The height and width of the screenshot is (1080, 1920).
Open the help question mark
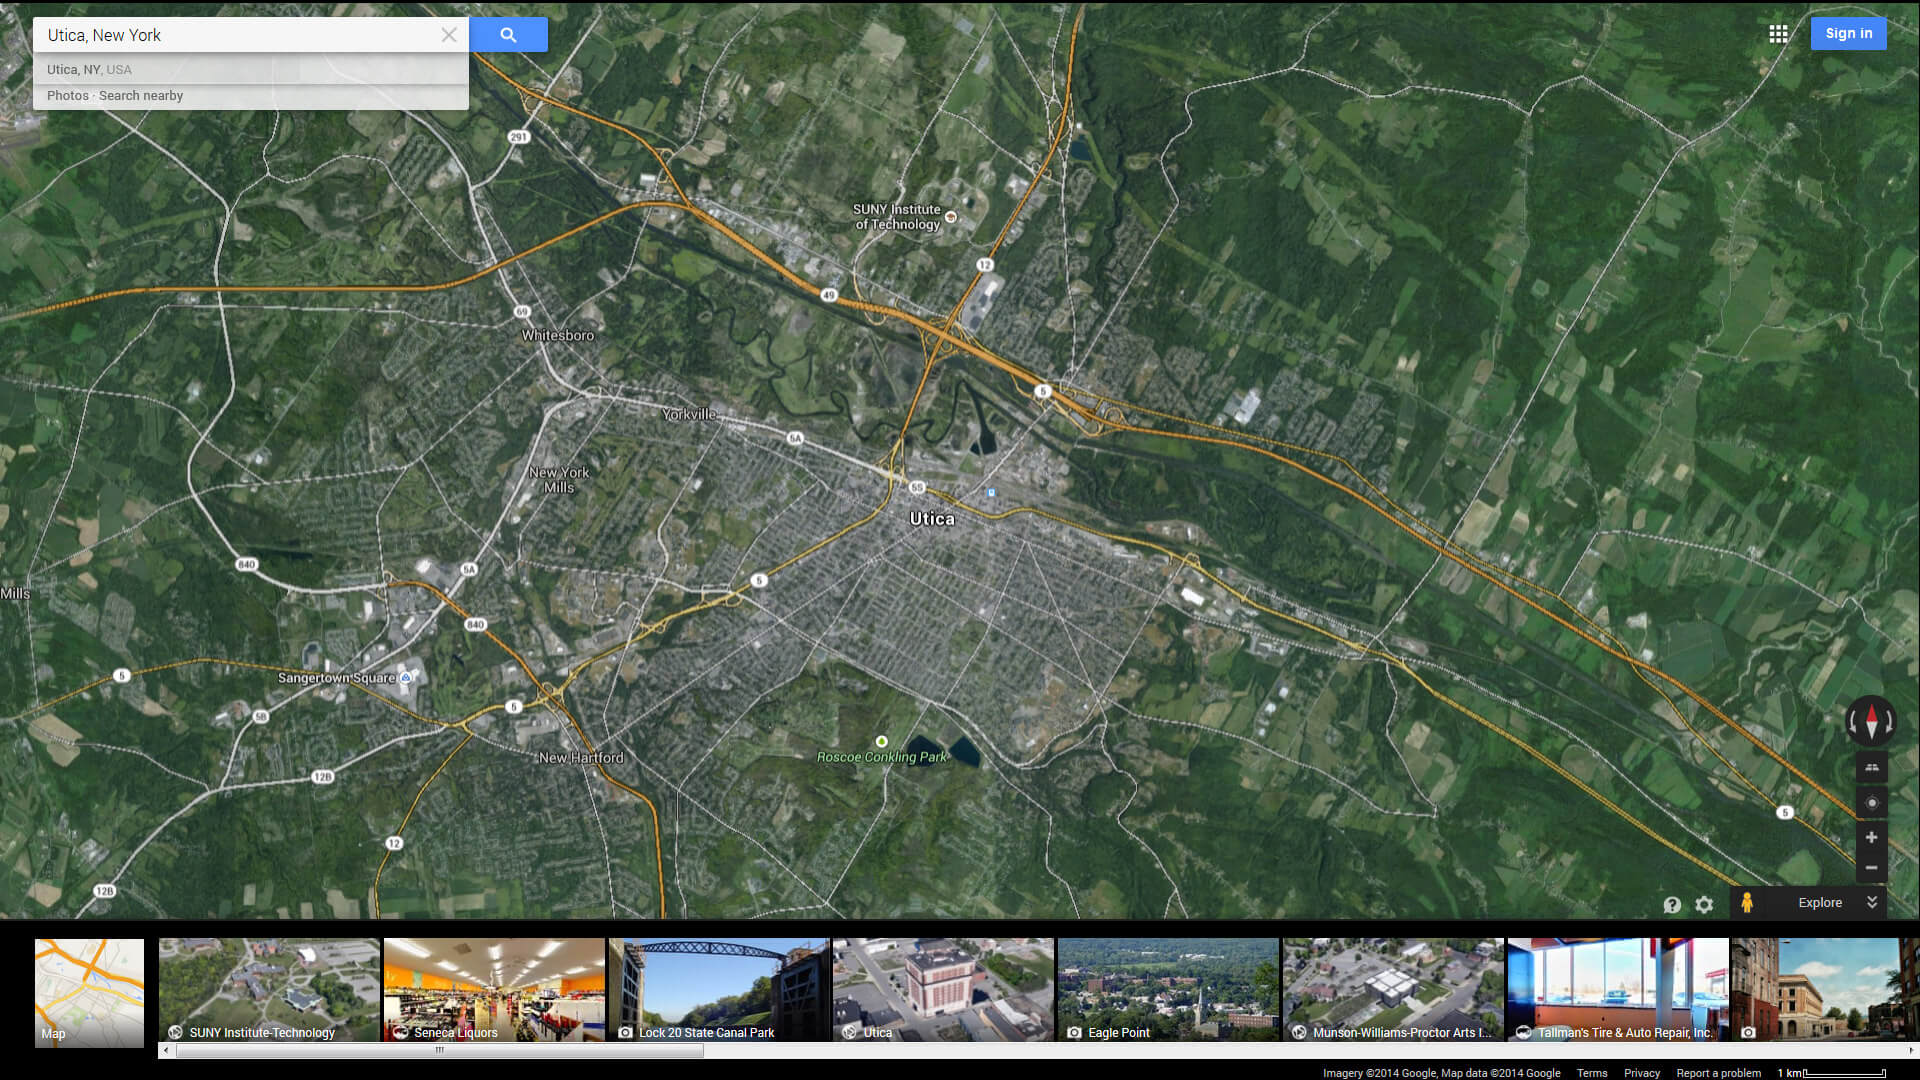tap(1672, 904)
